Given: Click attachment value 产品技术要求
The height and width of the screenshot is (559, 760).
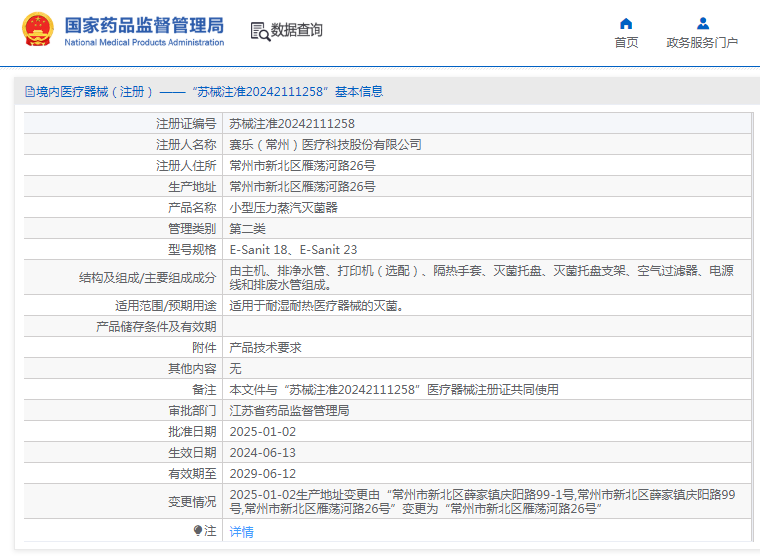Looking at the screenshot, I should 266,348.
